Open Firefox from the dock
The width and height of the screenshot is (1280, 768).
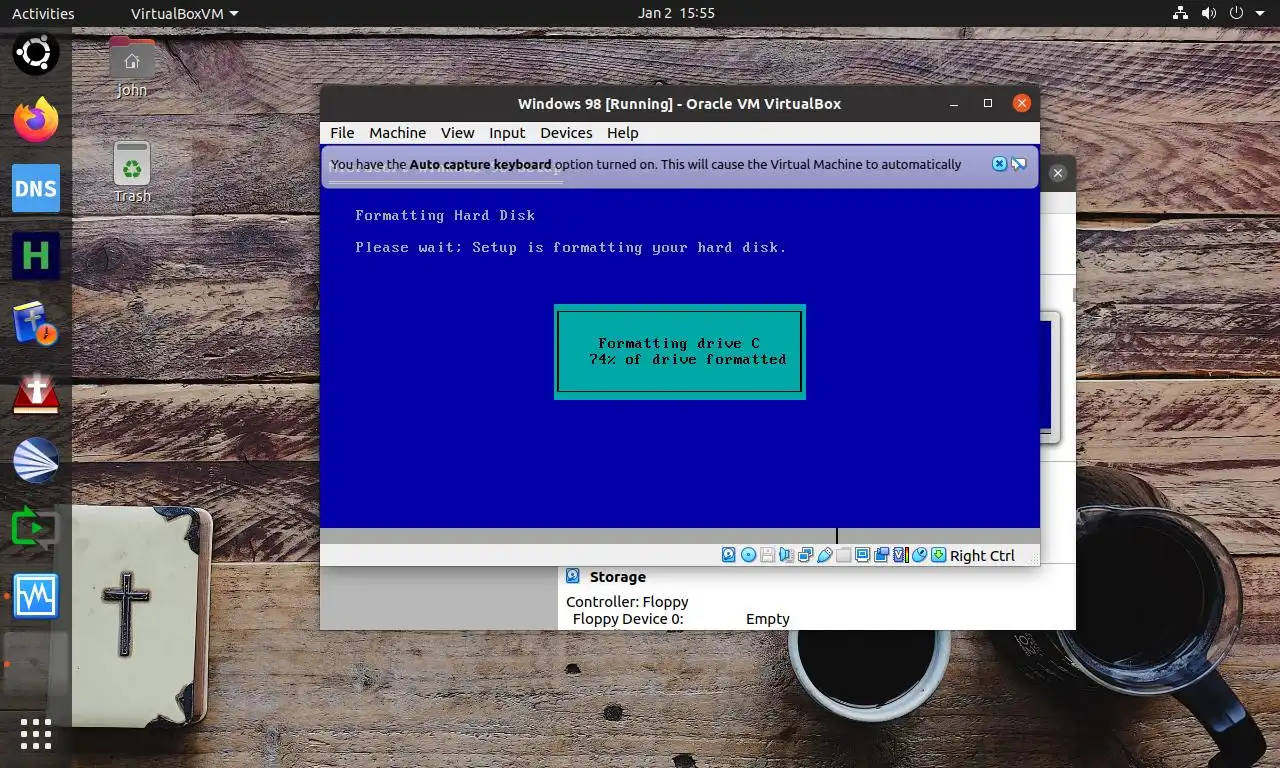click(x=36, y=121)
